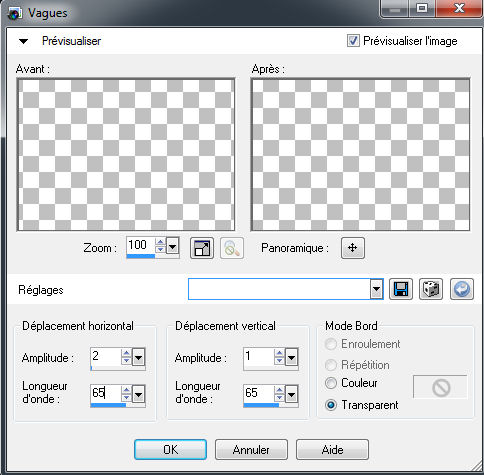Screen dimensions: 484x475
Task: Click the Annuler button
Action: tap(251, 450)
